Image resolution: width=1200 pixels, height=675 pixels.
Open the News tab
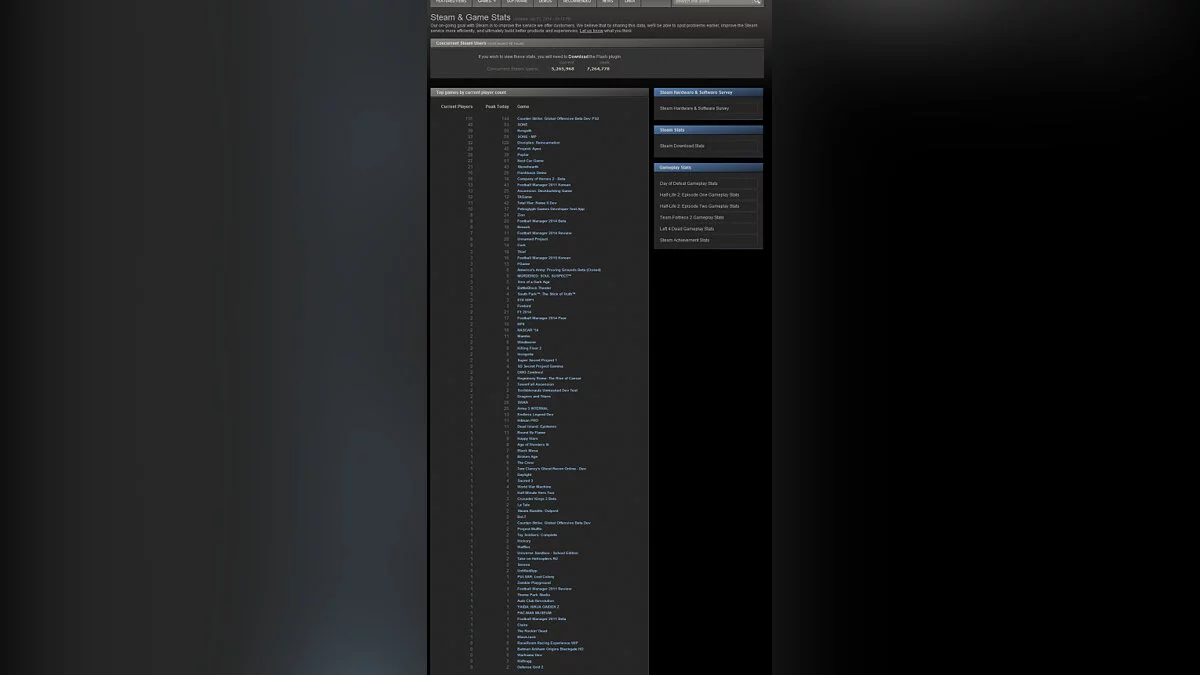[608, 2]
